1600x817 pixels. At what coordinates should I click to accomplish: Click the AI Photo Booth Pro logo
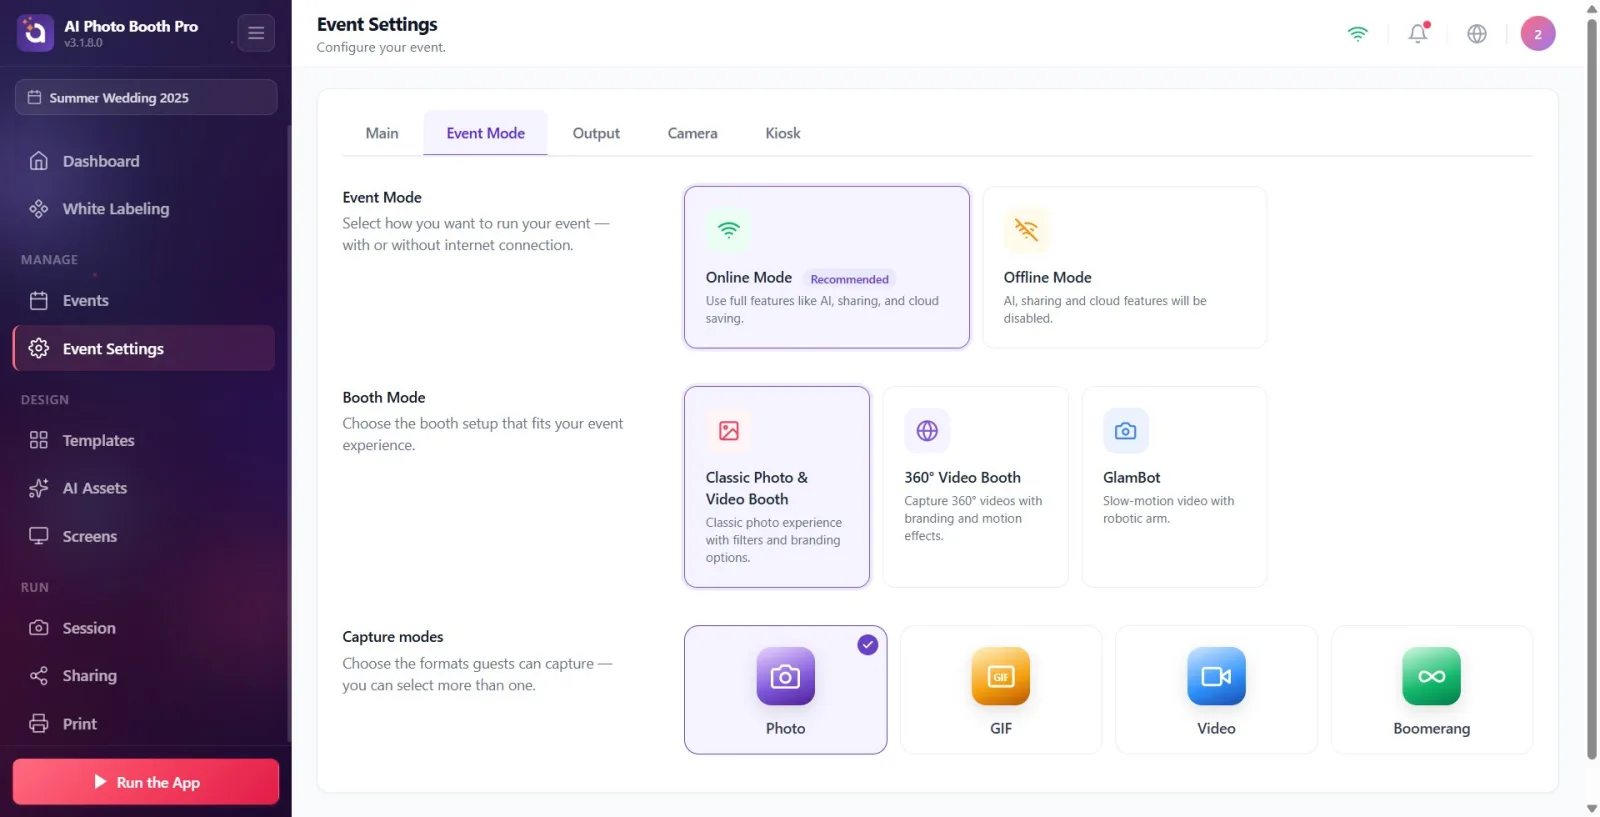pos(35,33)
